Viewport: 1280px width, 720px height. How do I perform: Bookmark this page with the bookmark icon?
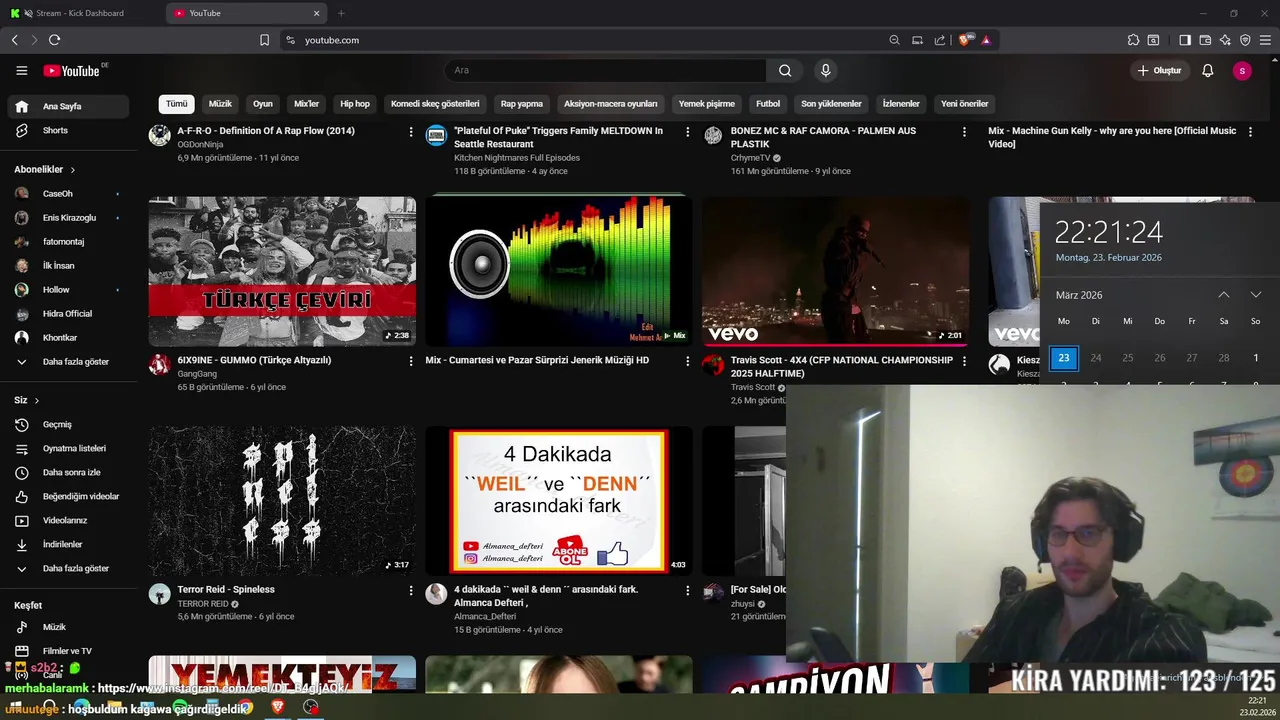[x=264, y=40]
